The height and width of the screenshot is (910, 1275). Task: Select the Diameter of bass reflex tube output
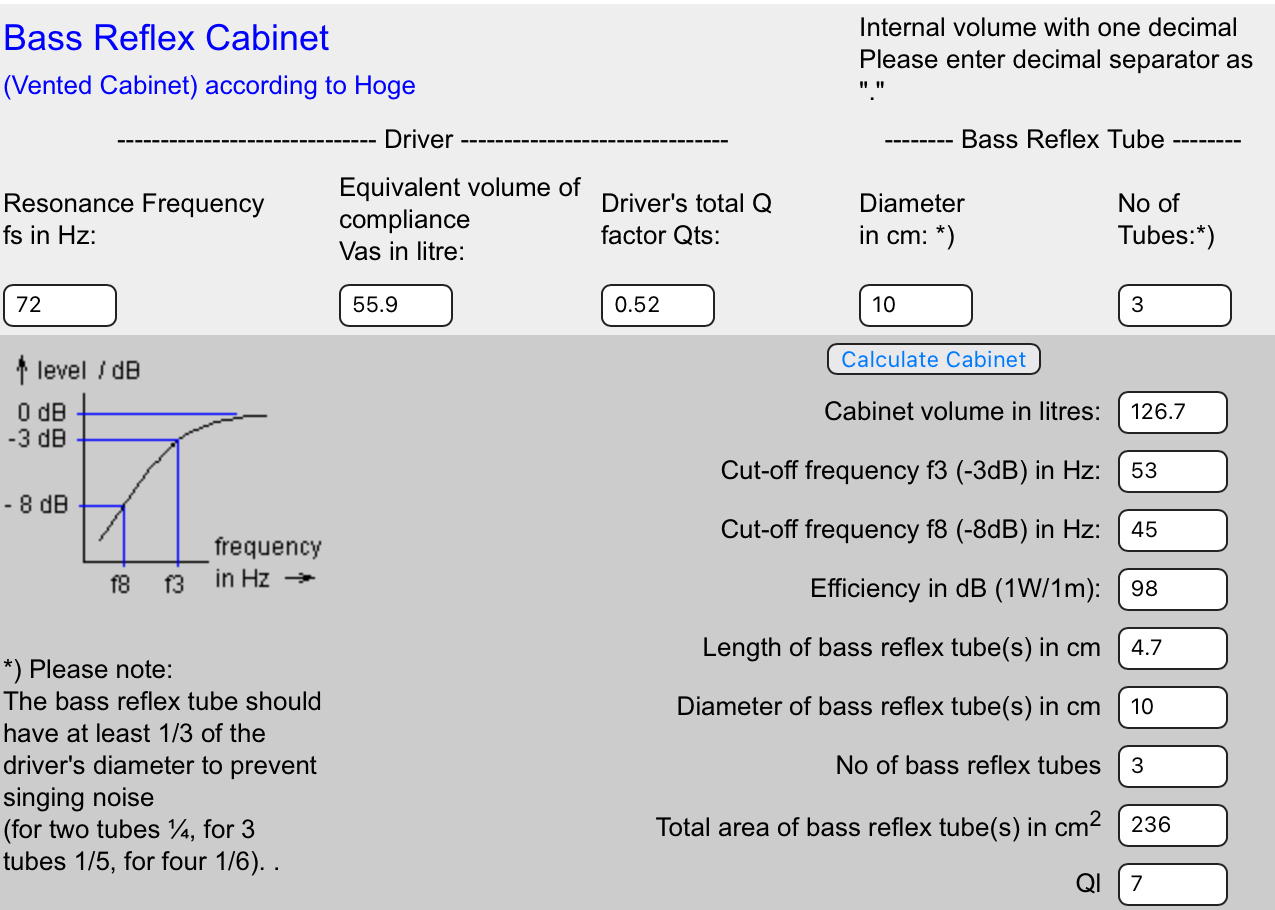(x=1172, y=707)
